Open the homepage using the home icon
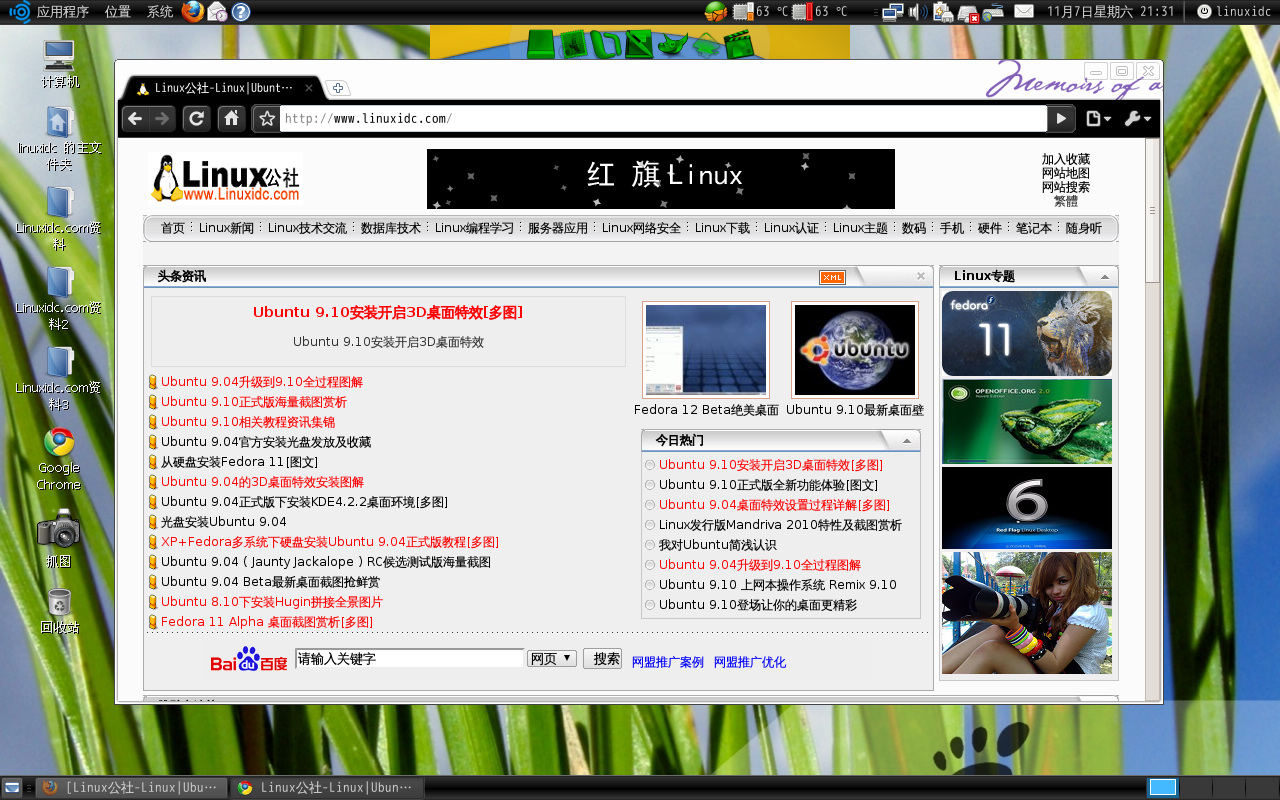Image resolution: width=1280 pixels, height=800 pixels. [232, 118]
